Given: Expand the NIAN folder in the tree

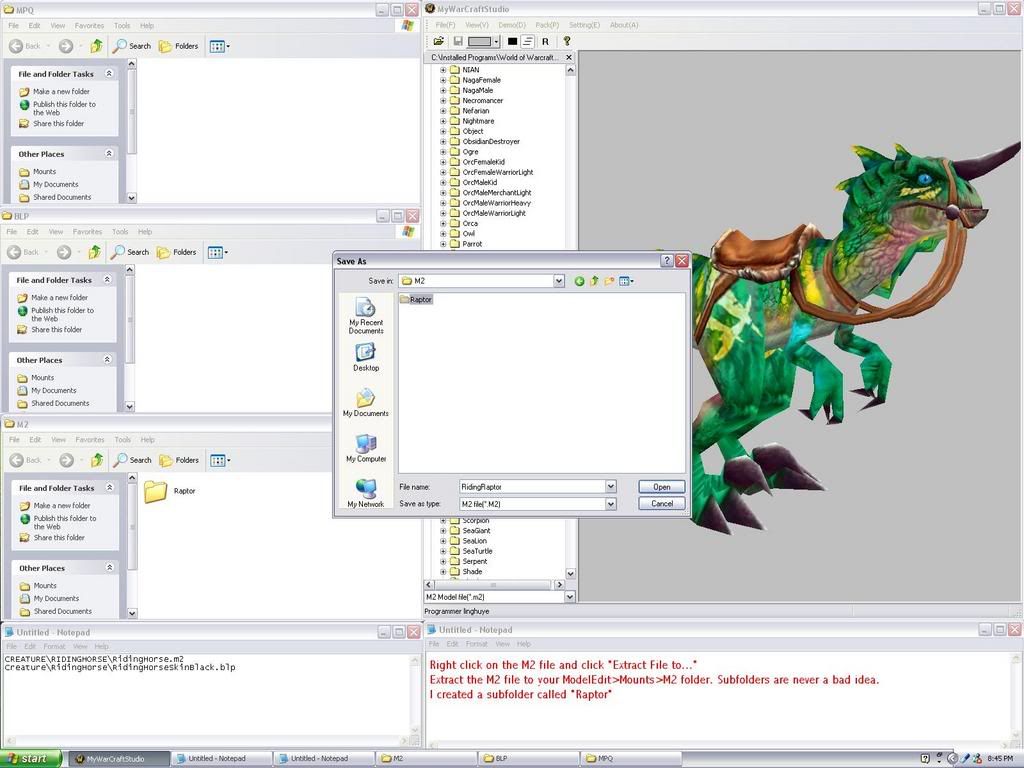Looking at the screenshot, I should coord(443,70).
